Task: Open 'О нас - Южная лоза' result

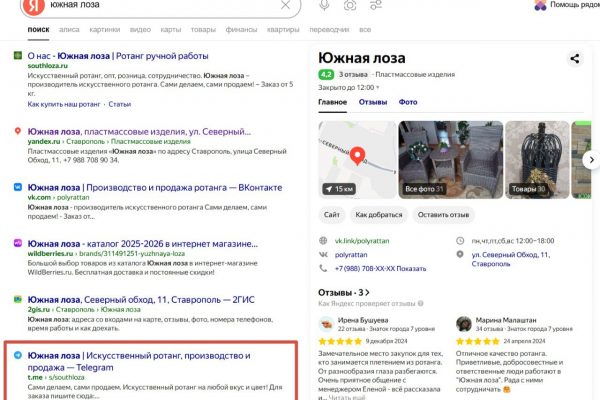Action: click(x=118, y=56)
